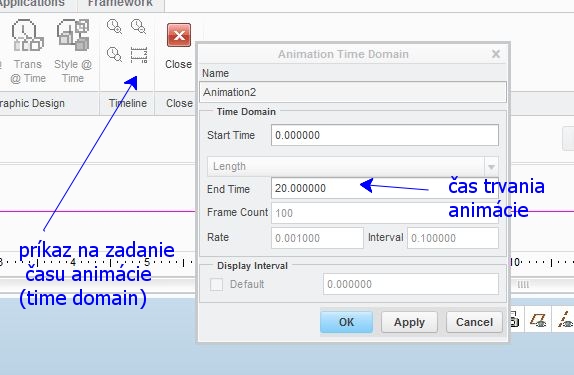574x375 pixels.
Task: Click the timeline zoom in magnifier icon
Action: click(114, 27)
